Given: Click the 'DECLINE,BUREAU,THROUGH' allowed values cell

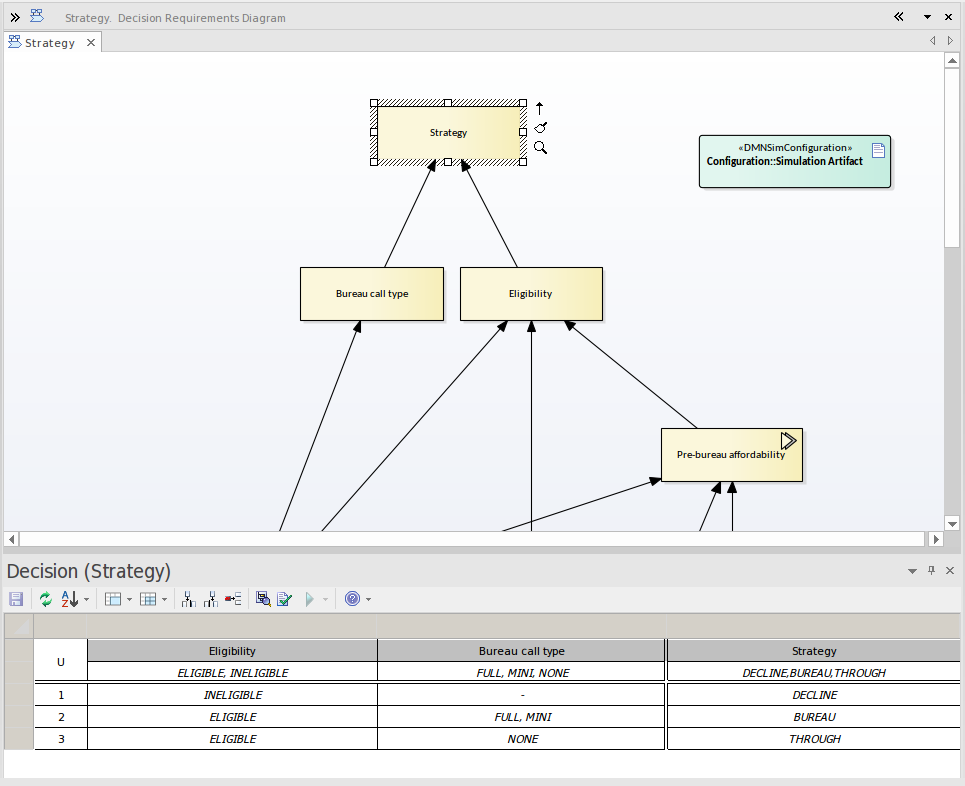Looking at the screenshot, I should tap(814, 673).
